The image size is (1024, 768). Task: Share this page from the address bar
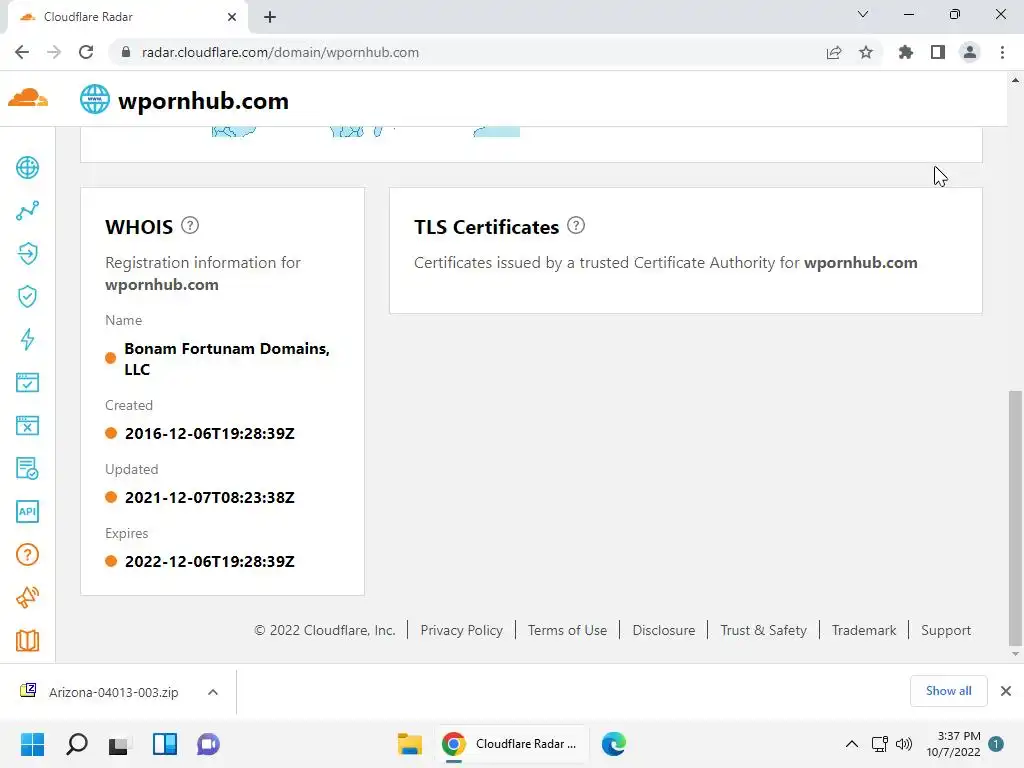(x=834, y=52)
